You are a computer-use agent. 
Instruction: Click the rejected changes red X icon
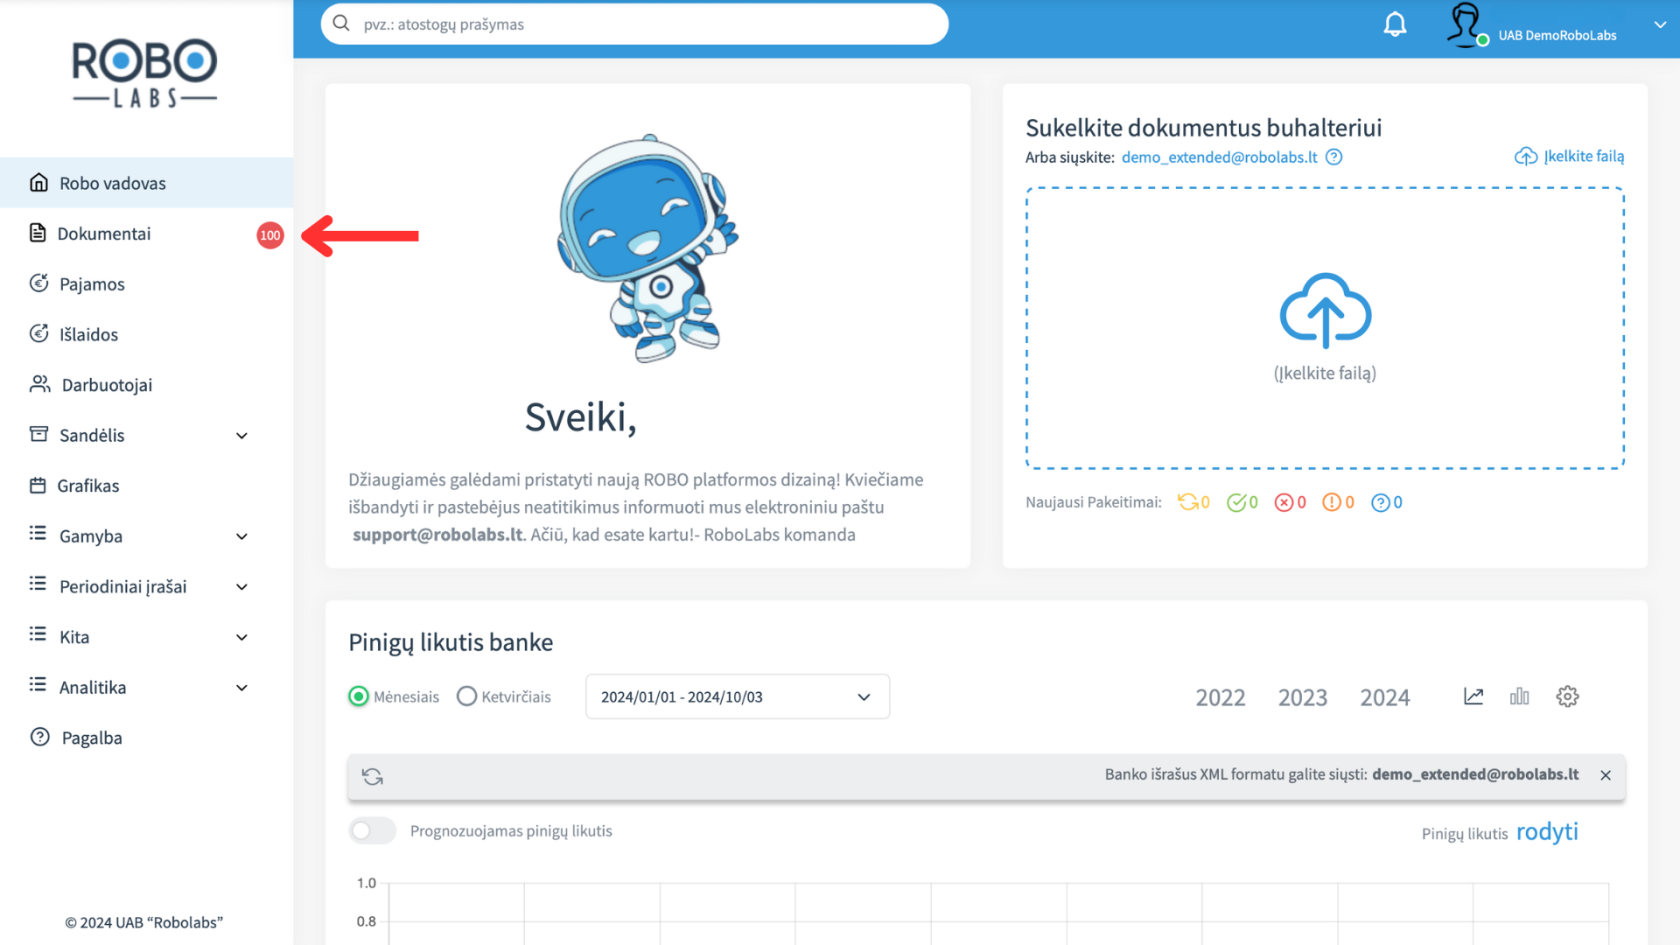coord(1284,502)
